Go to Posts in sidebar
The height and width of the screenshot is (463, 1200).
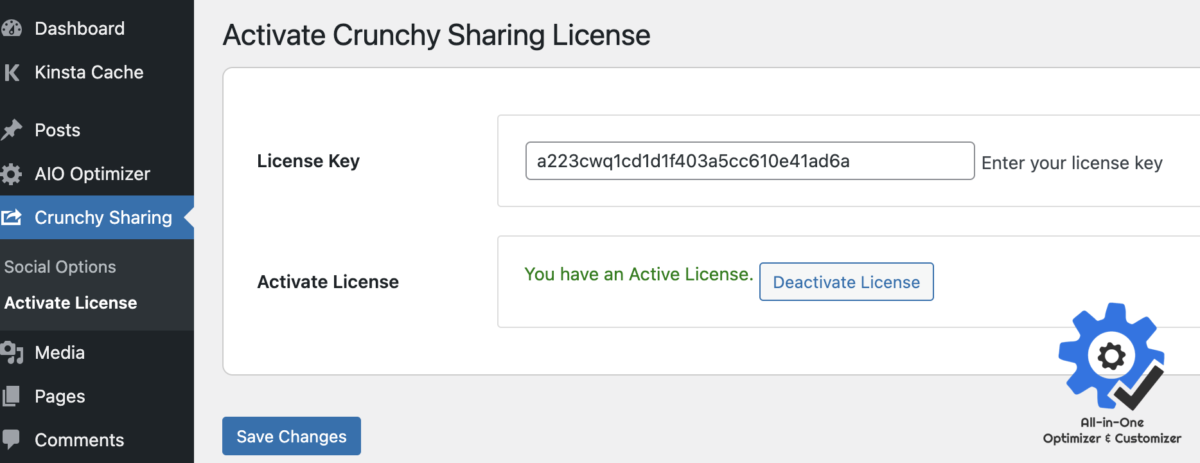point(57,130)
